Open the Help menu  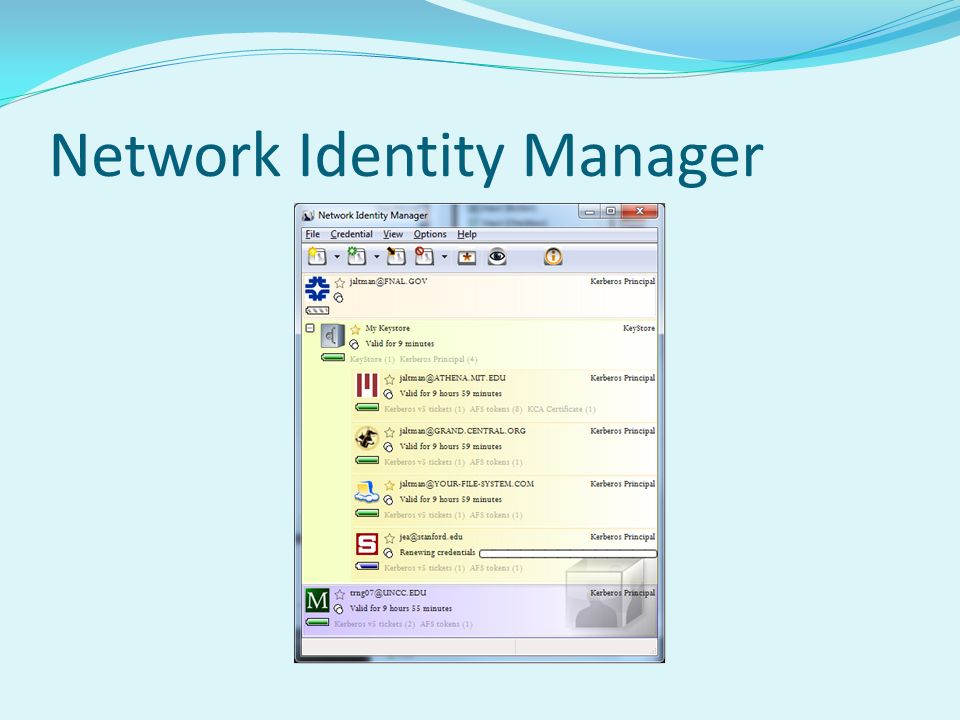pos(467,234)
